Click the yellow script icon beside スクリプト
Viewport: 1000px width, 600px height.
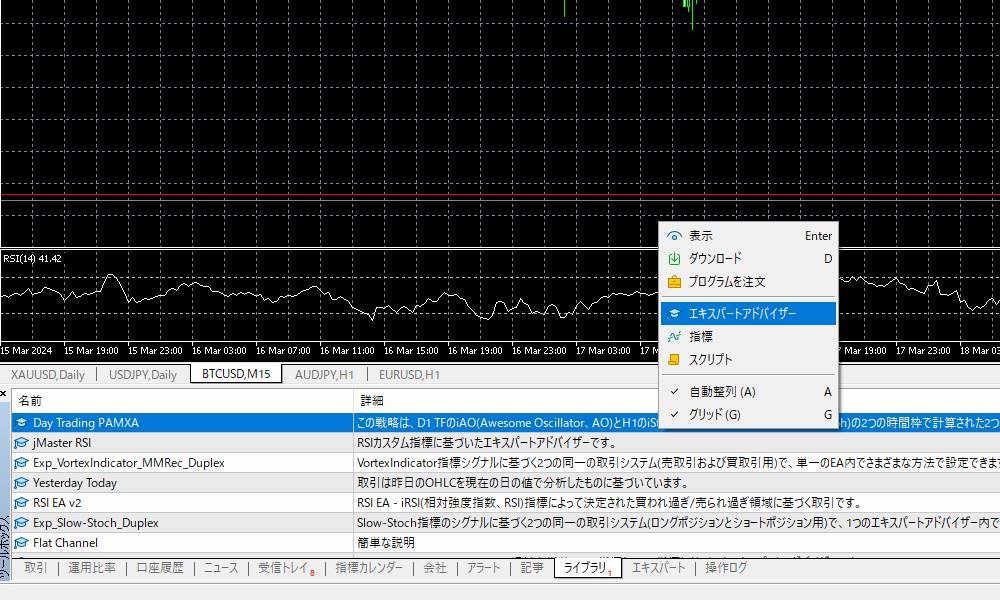[x=674, y=357]
